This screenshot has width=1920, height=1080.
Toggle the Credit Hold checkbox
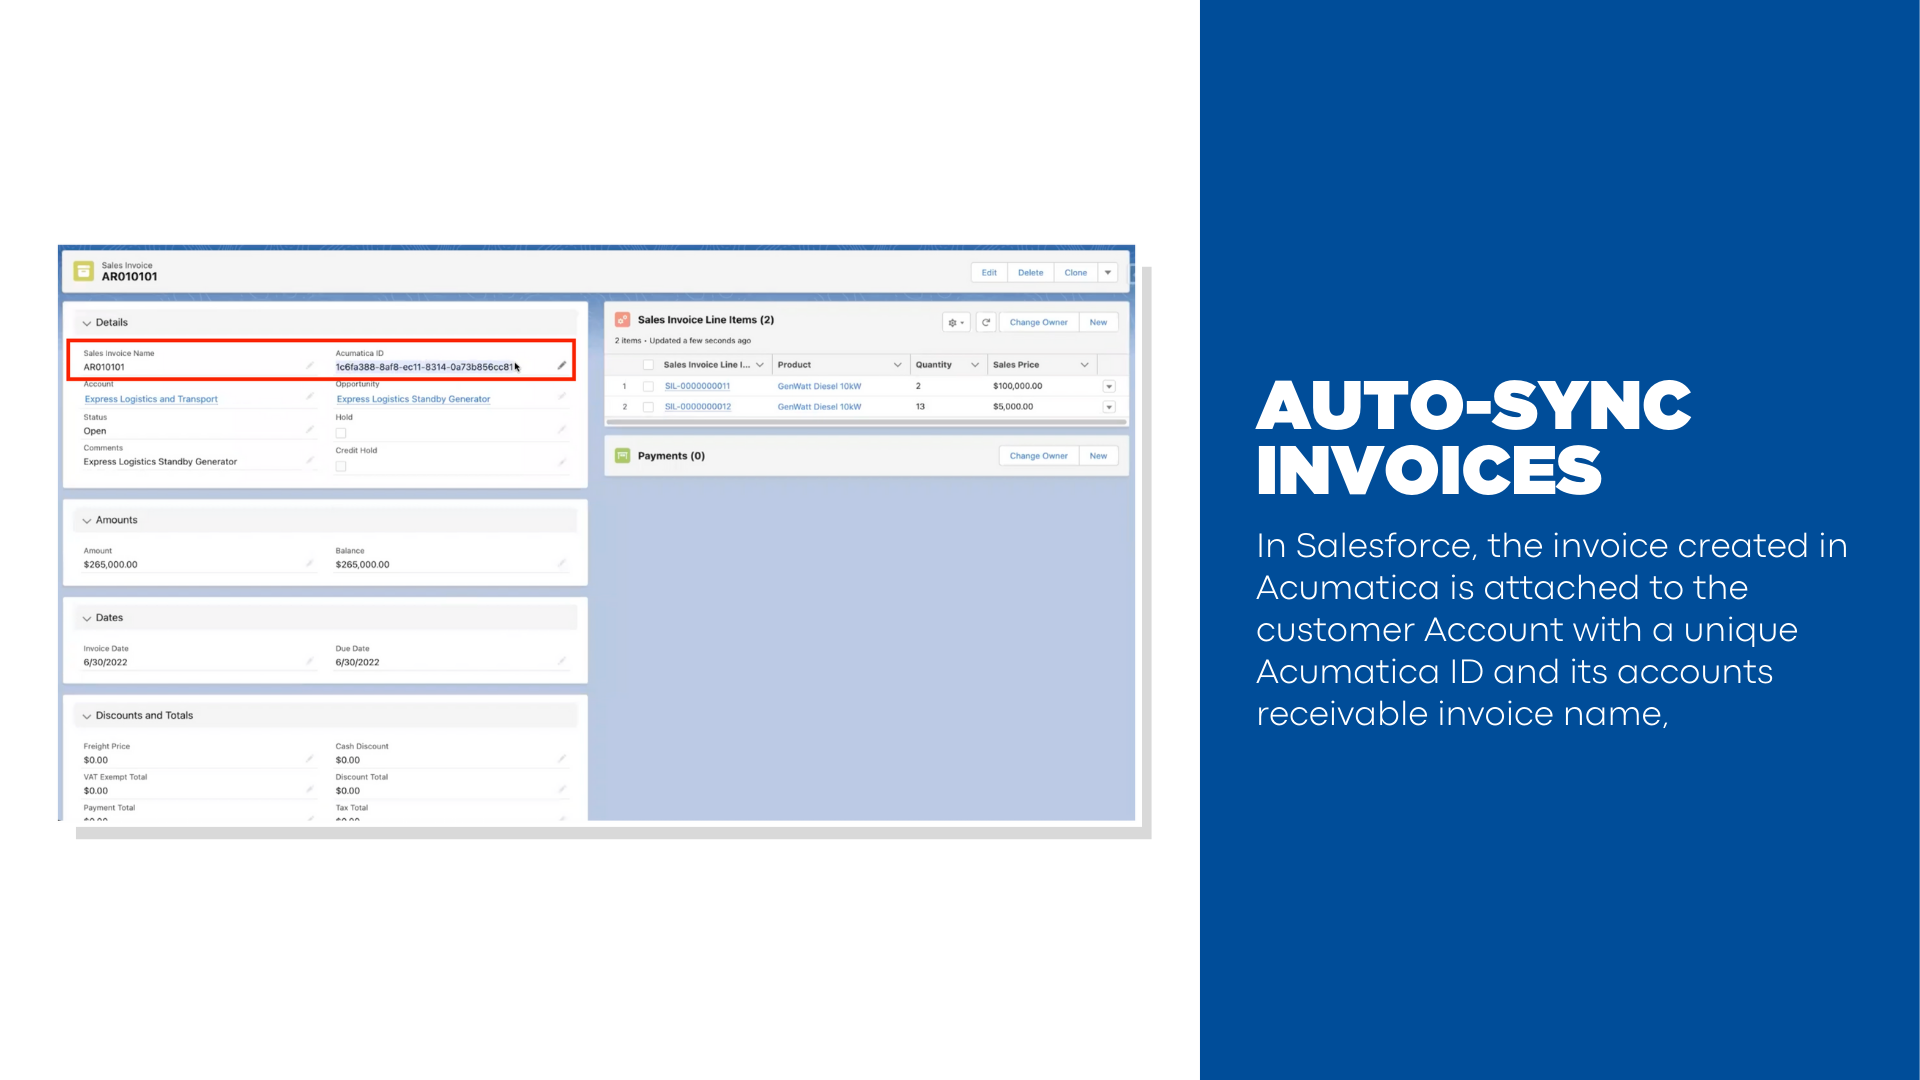(341, 466)
